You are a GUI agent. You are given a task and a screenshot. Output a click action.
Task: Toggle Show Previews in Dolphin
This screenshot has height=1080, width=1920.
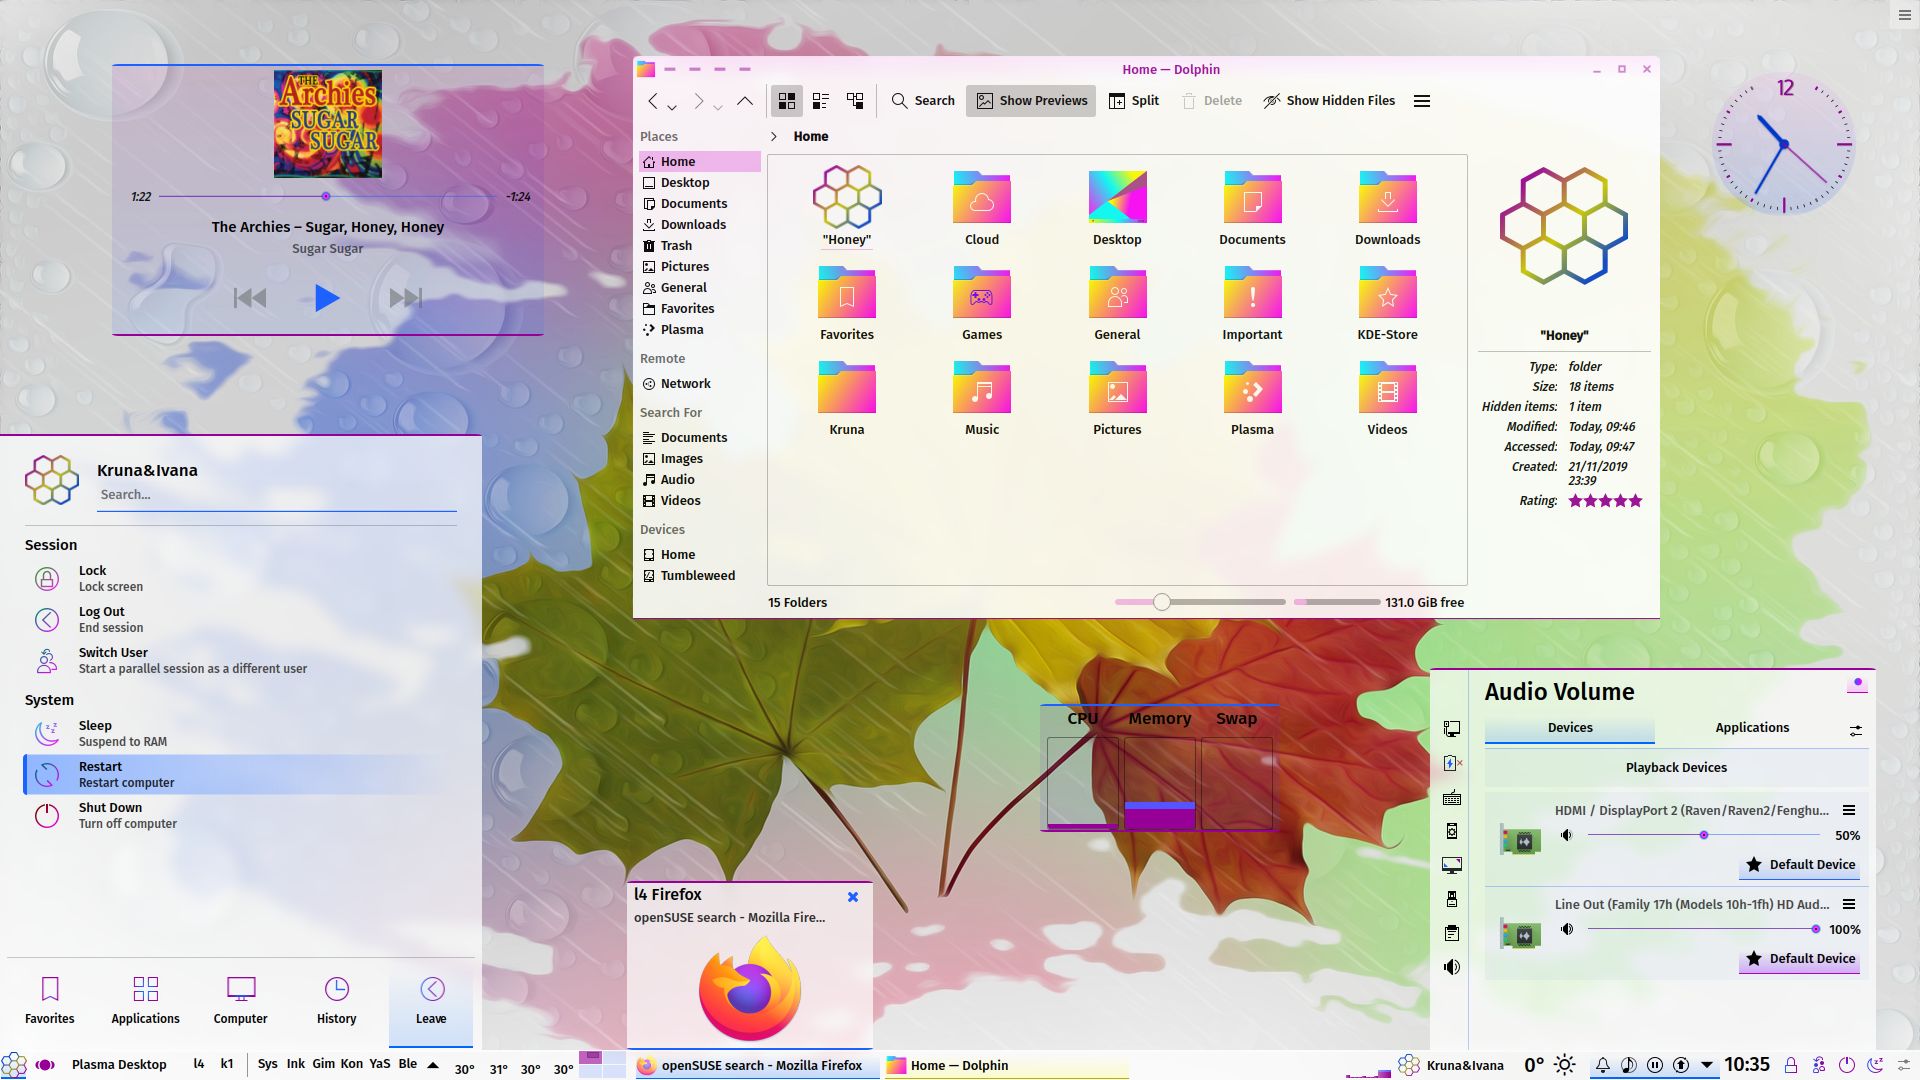(1030, 101)
